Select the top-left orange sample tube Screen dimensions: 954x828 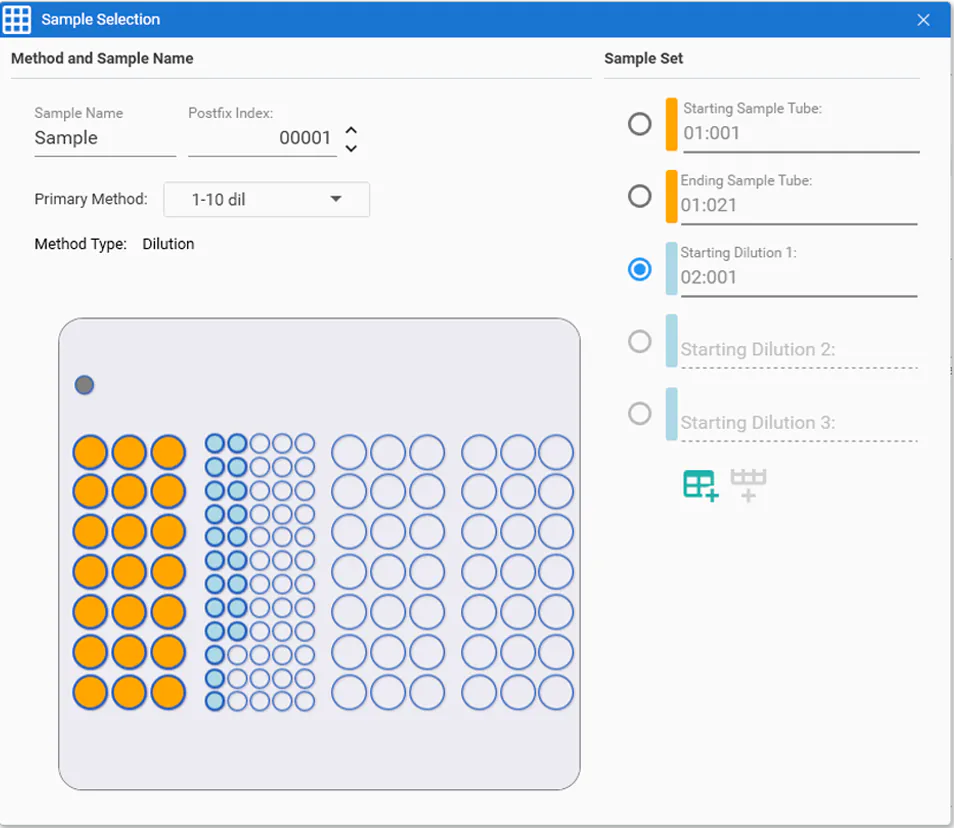coord(90,452)
